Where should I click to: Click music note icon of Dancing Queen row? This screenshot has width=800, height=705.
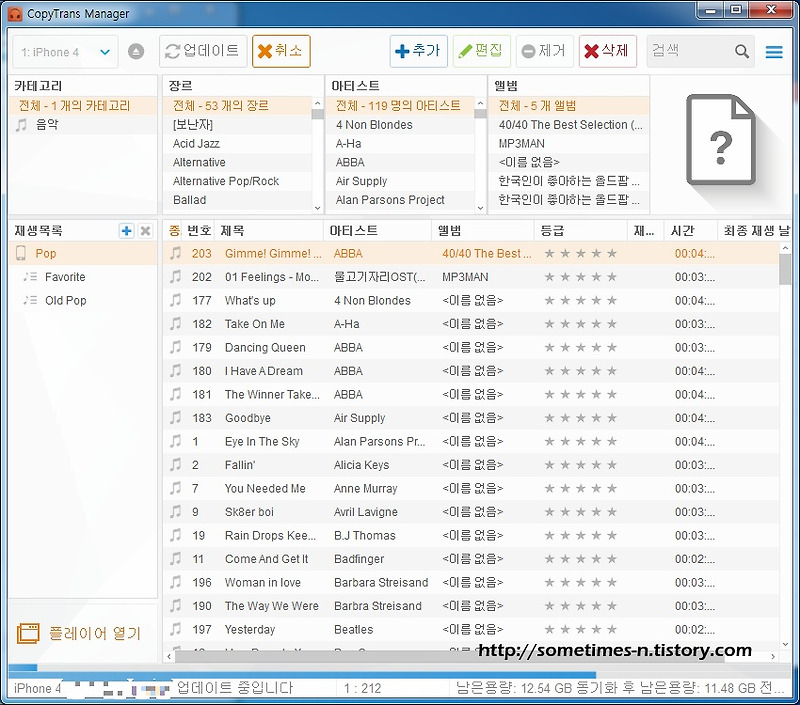pos(176,347)
